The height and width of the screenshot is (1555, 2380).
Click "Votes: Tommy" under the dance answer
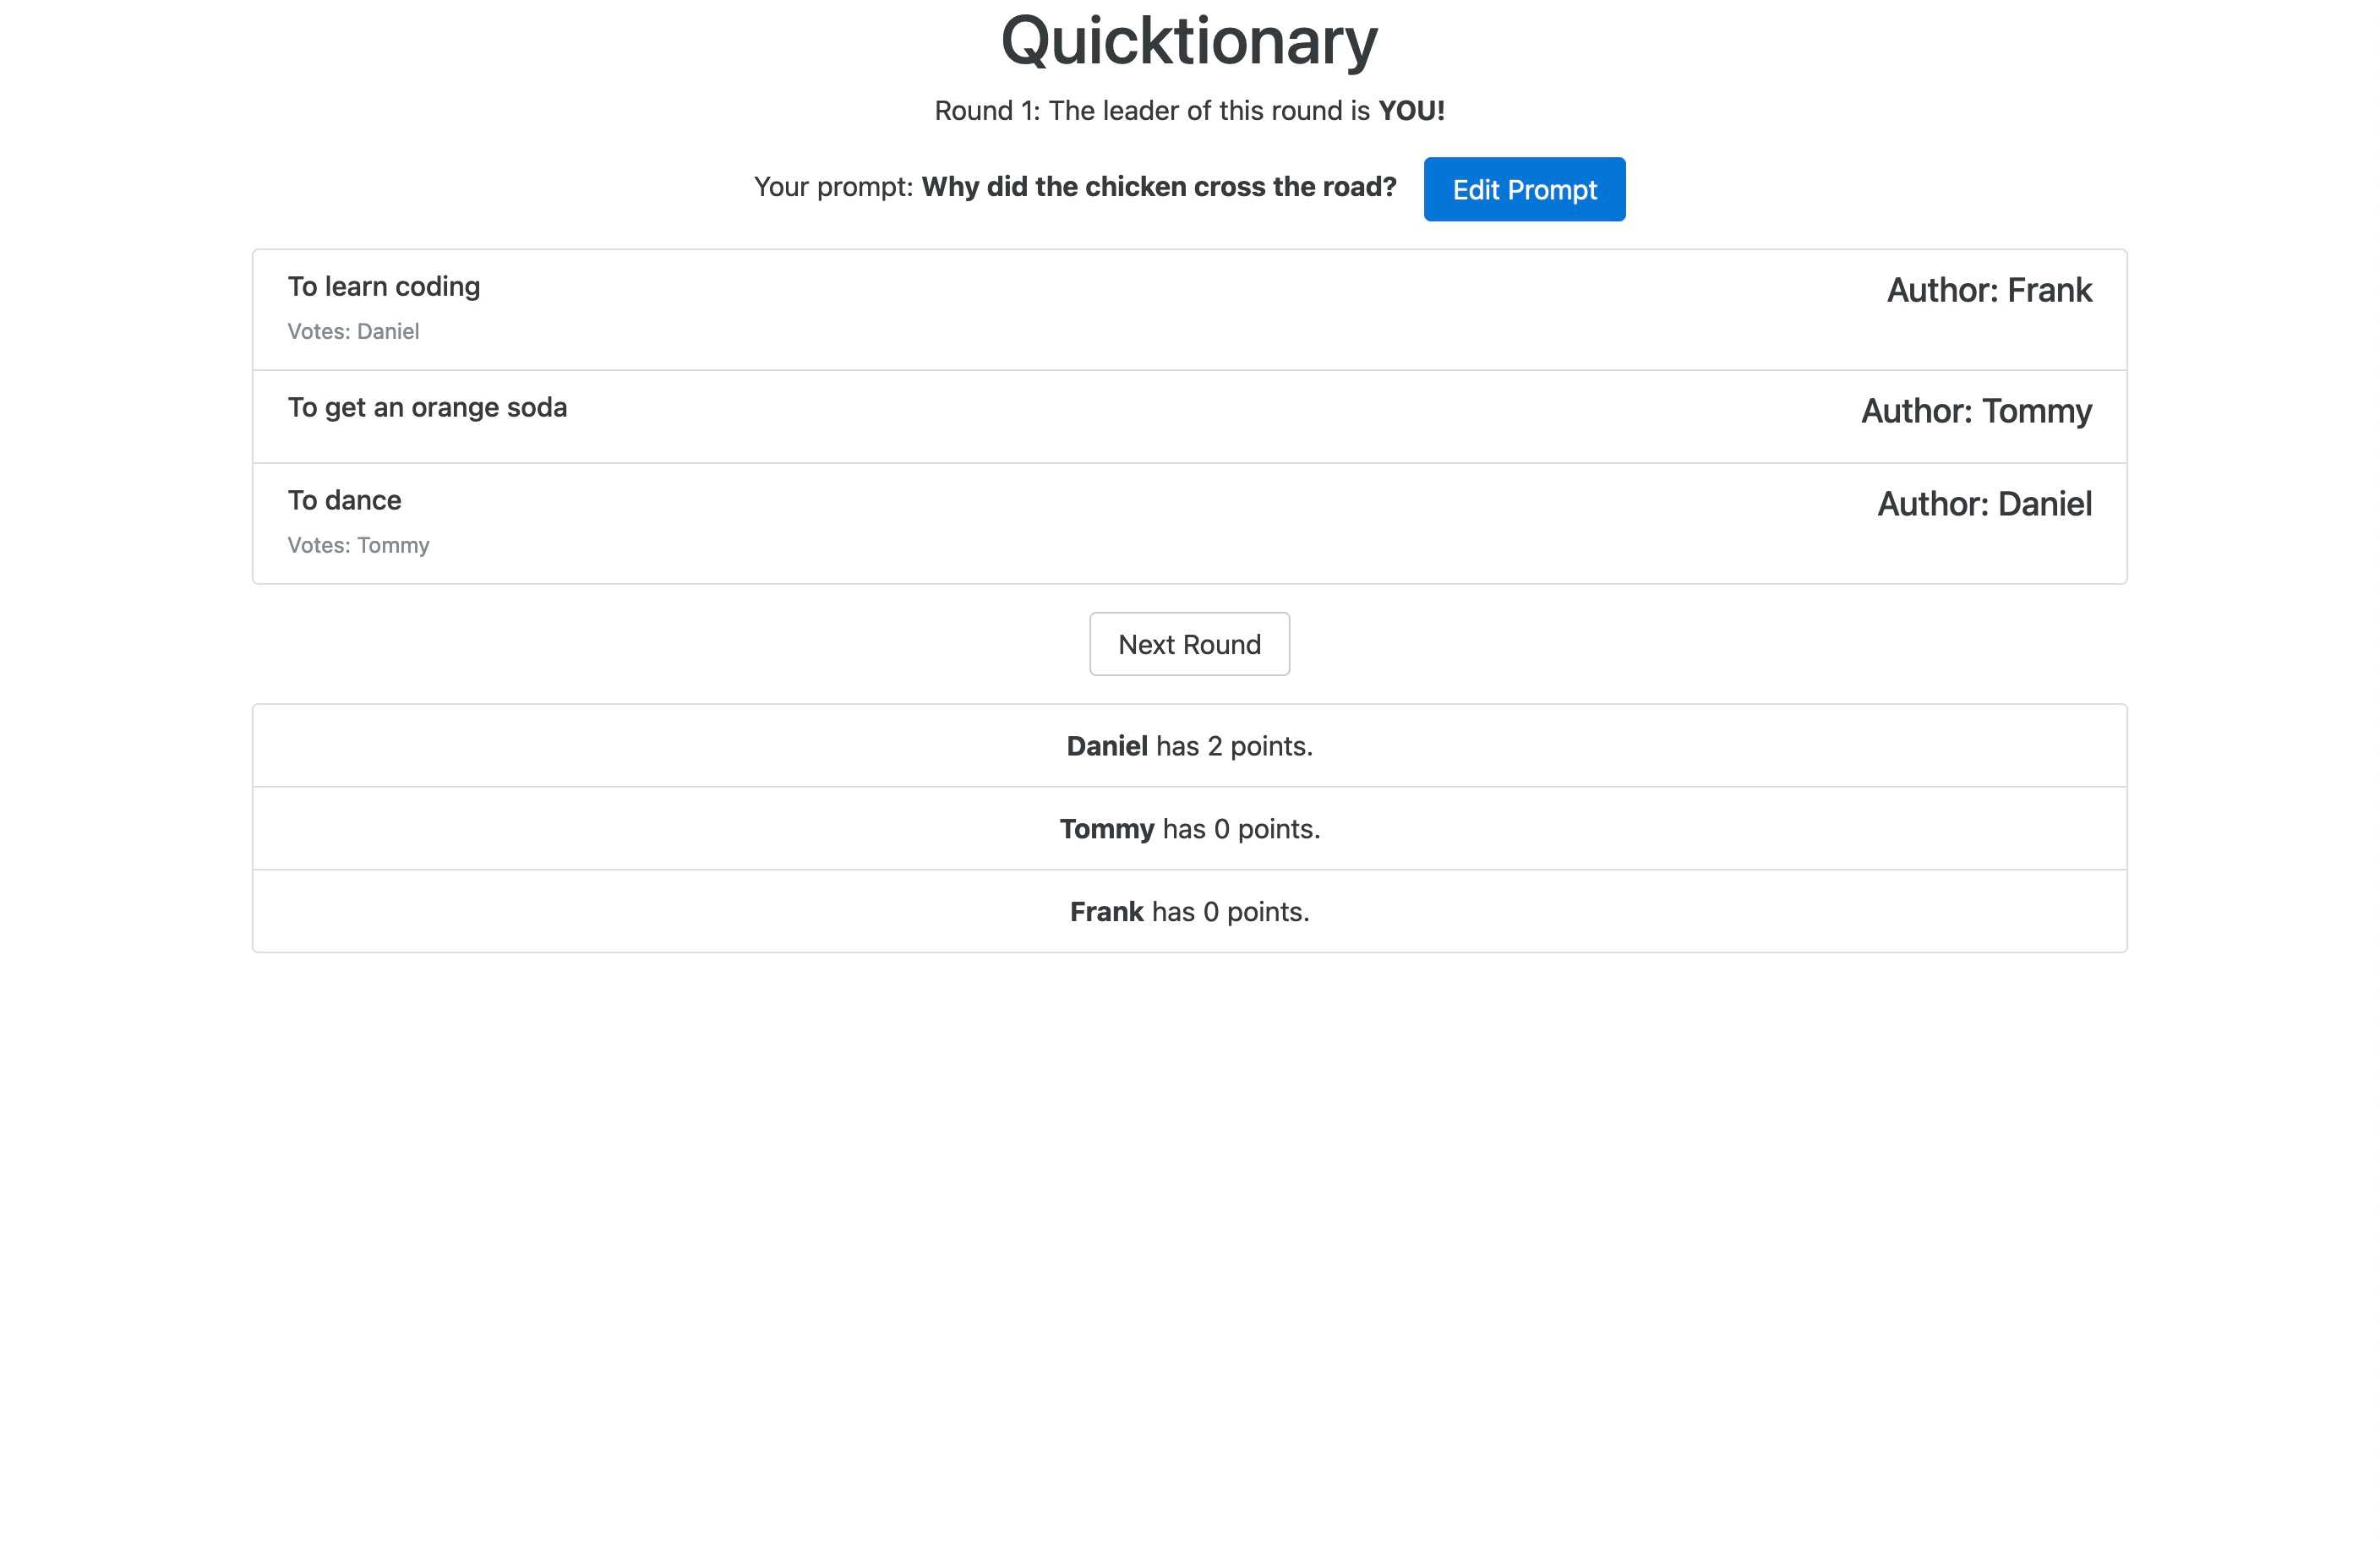pyautogui.click(x=358, y=545)
